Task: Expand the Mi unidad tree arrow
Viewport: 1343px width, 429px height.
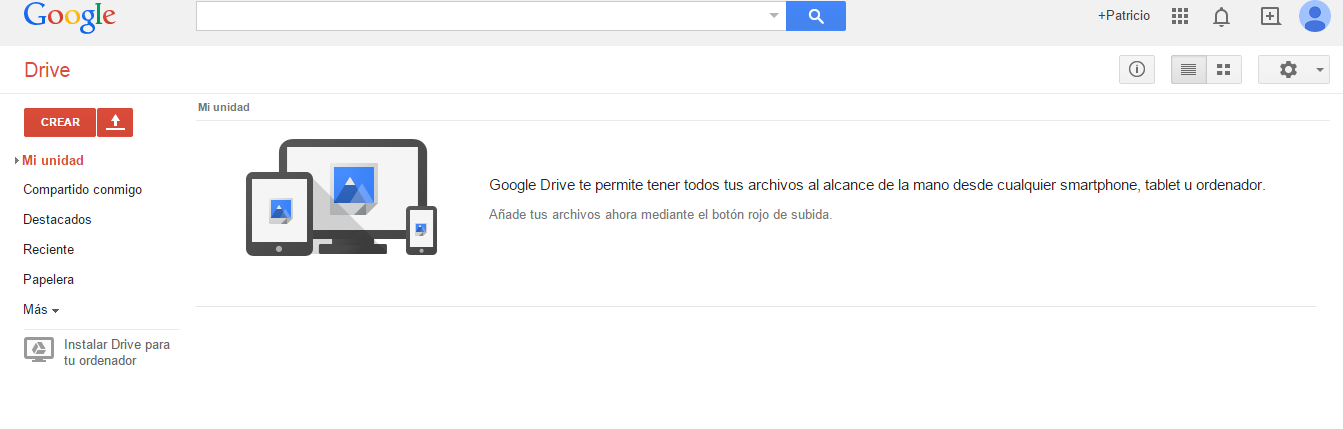Action: (17, 160)
